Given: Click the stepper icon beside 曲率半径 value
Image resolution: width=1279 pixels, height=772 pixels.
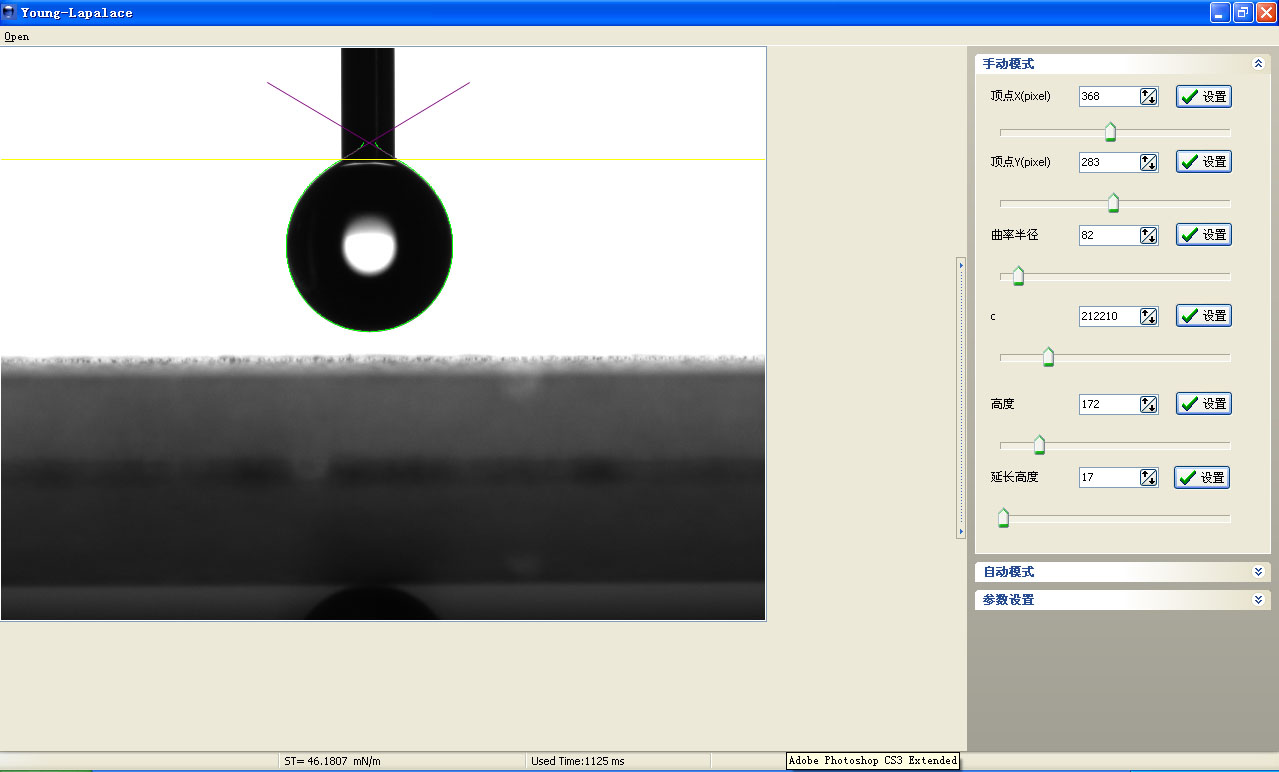Looking at the screenshot, I should pos(1148,235).
